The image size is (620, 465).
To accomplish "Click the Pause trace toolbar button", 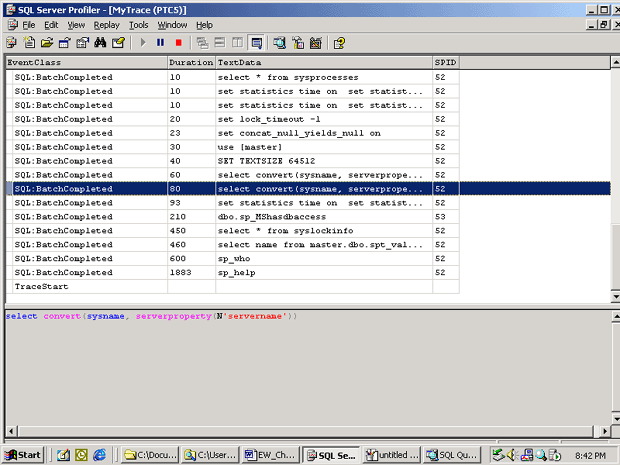I will tap(160, 43).
